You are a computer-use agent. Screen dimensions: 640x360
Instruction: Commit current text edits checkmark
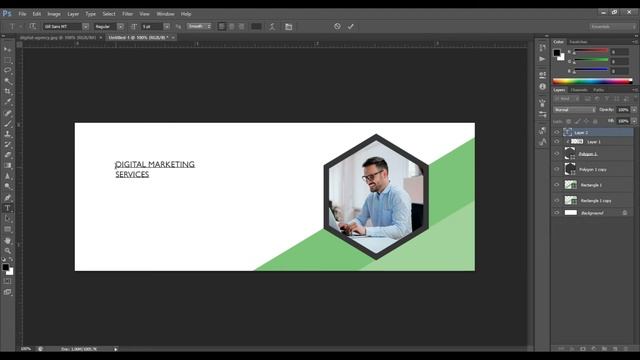(x=351, y=27)
